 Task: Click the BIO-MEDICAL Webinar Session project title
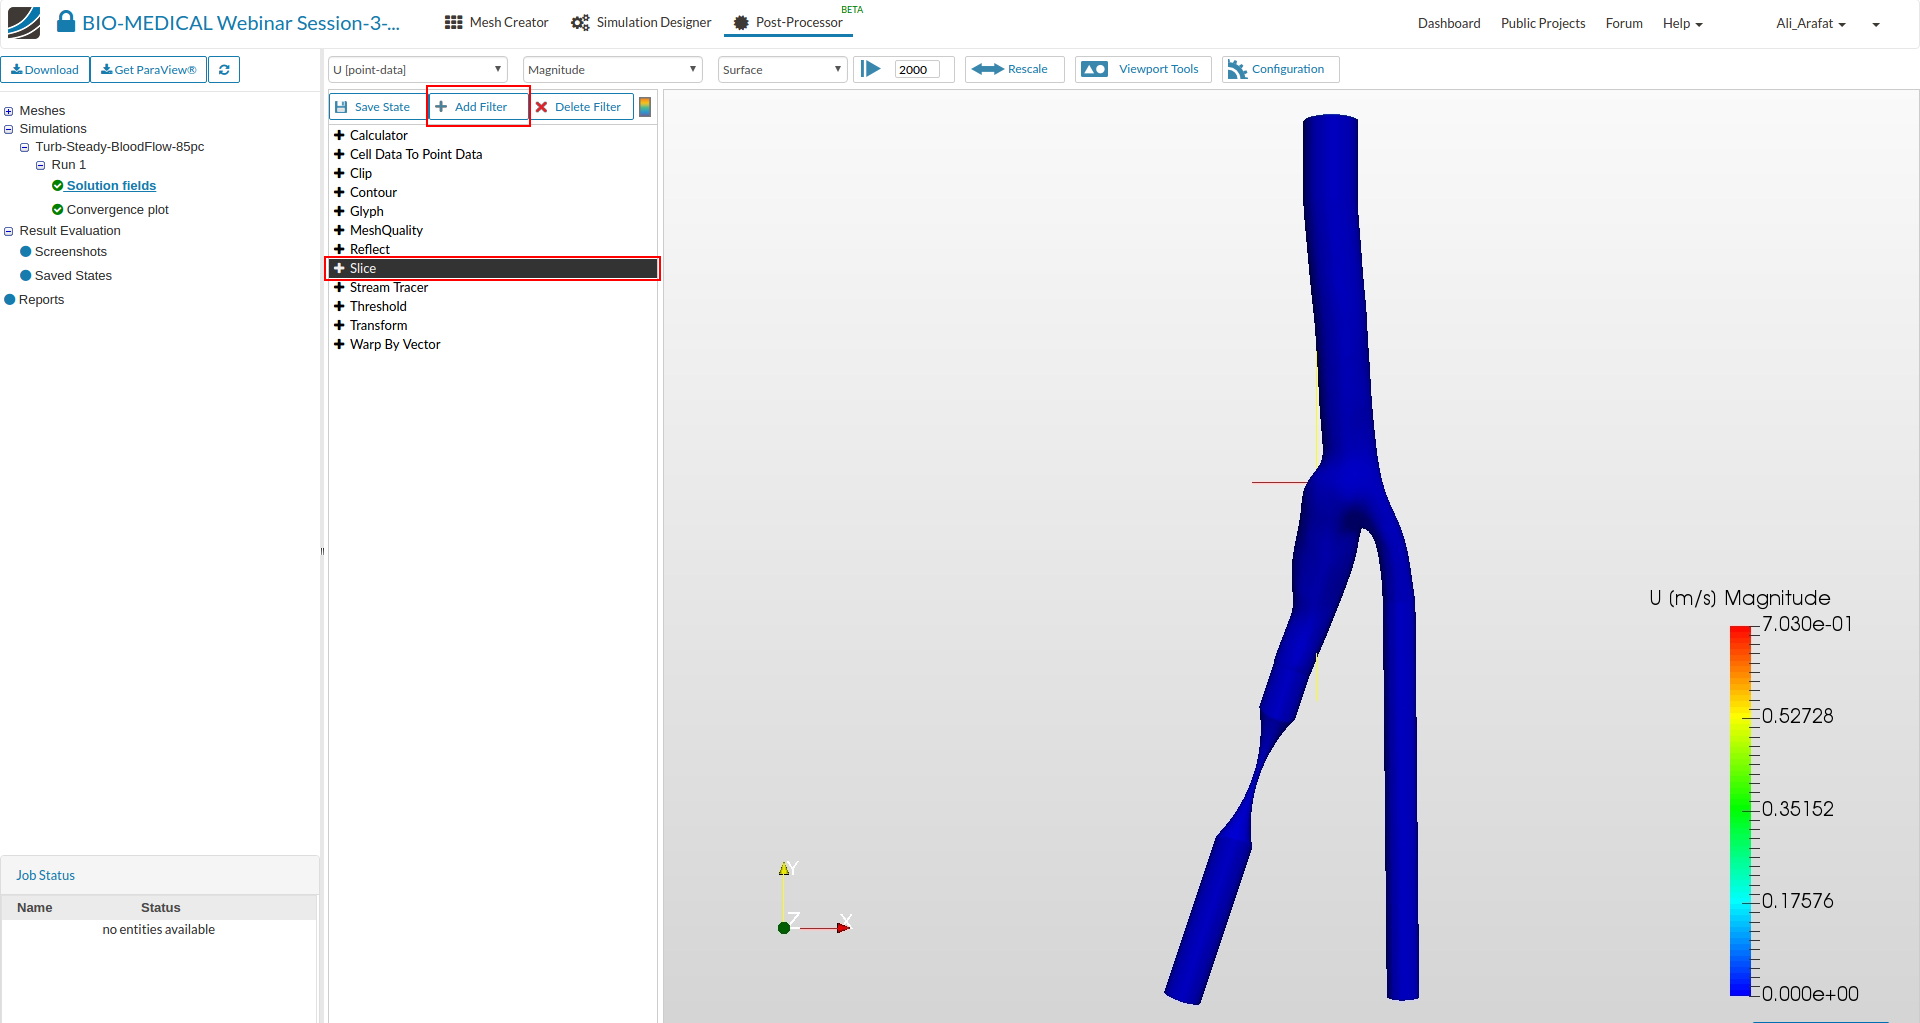[241, 22]
